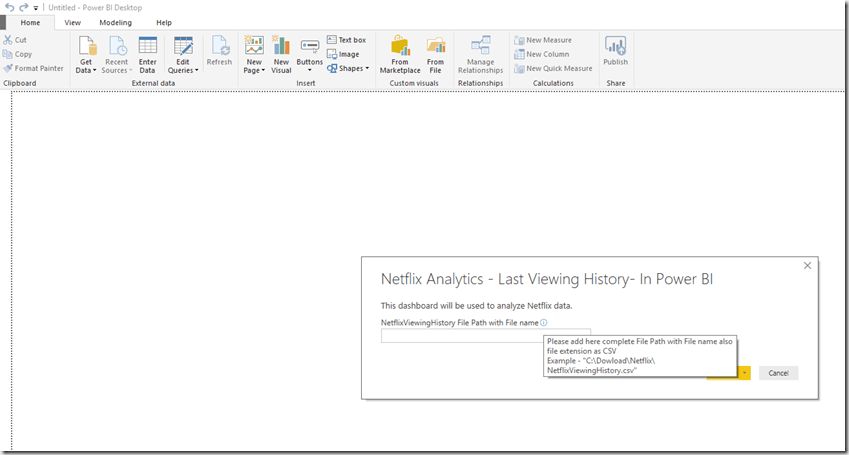Screen dimensions: 849x455
Task: Insert an Image from the ribbon
Action: 342,54
